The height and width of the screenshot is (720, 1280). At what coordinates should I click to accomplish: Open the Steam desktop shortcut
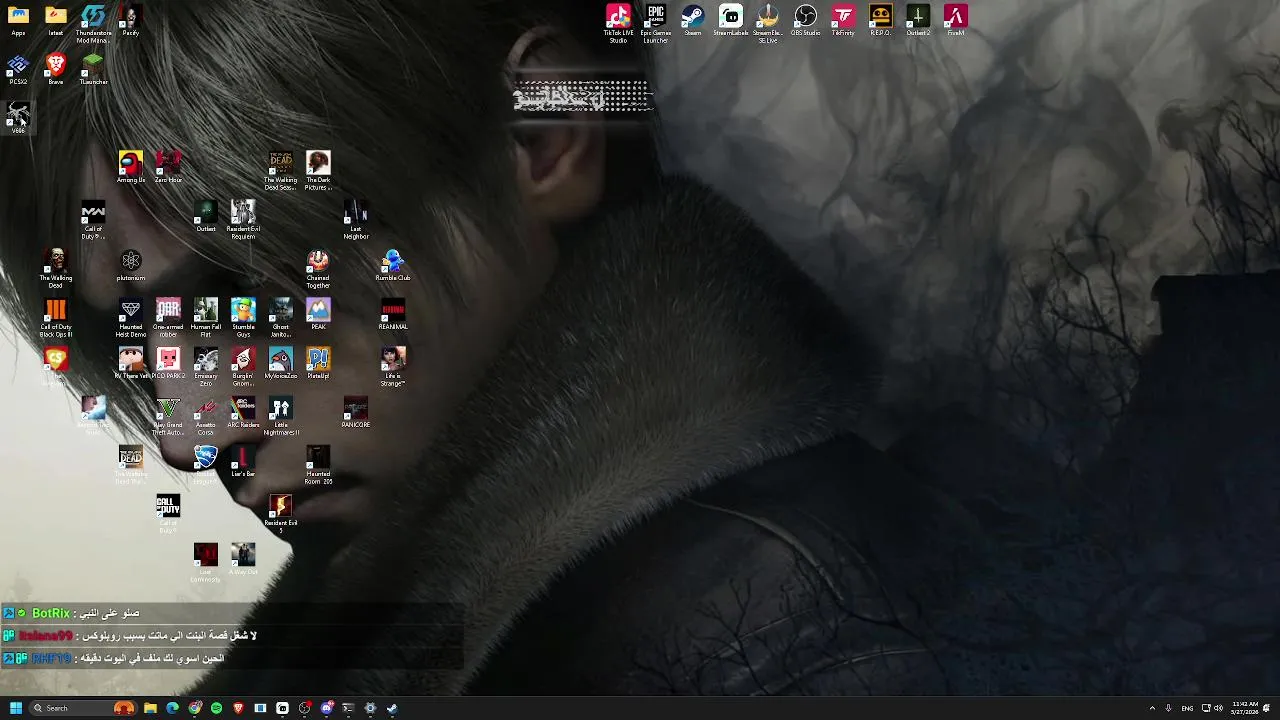692,20
